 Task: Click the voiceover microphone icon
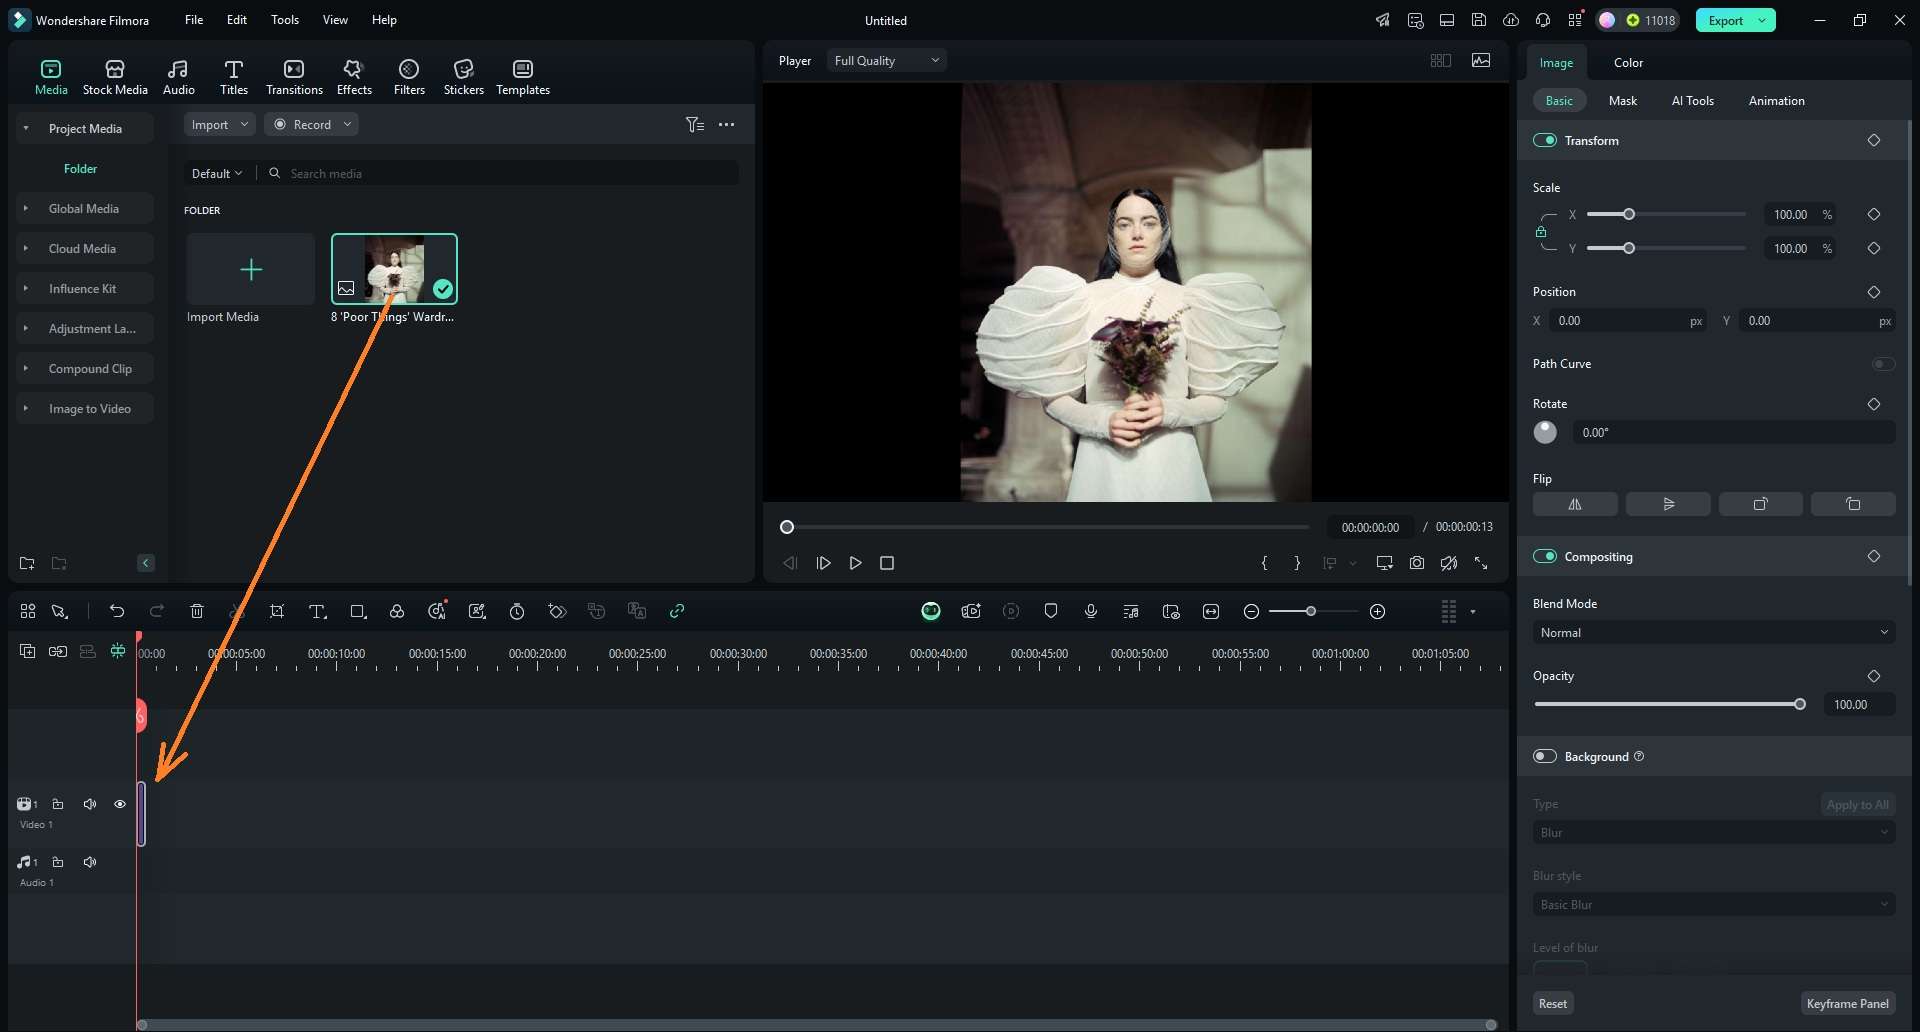pyautogui.click(x=1091, y=611)
